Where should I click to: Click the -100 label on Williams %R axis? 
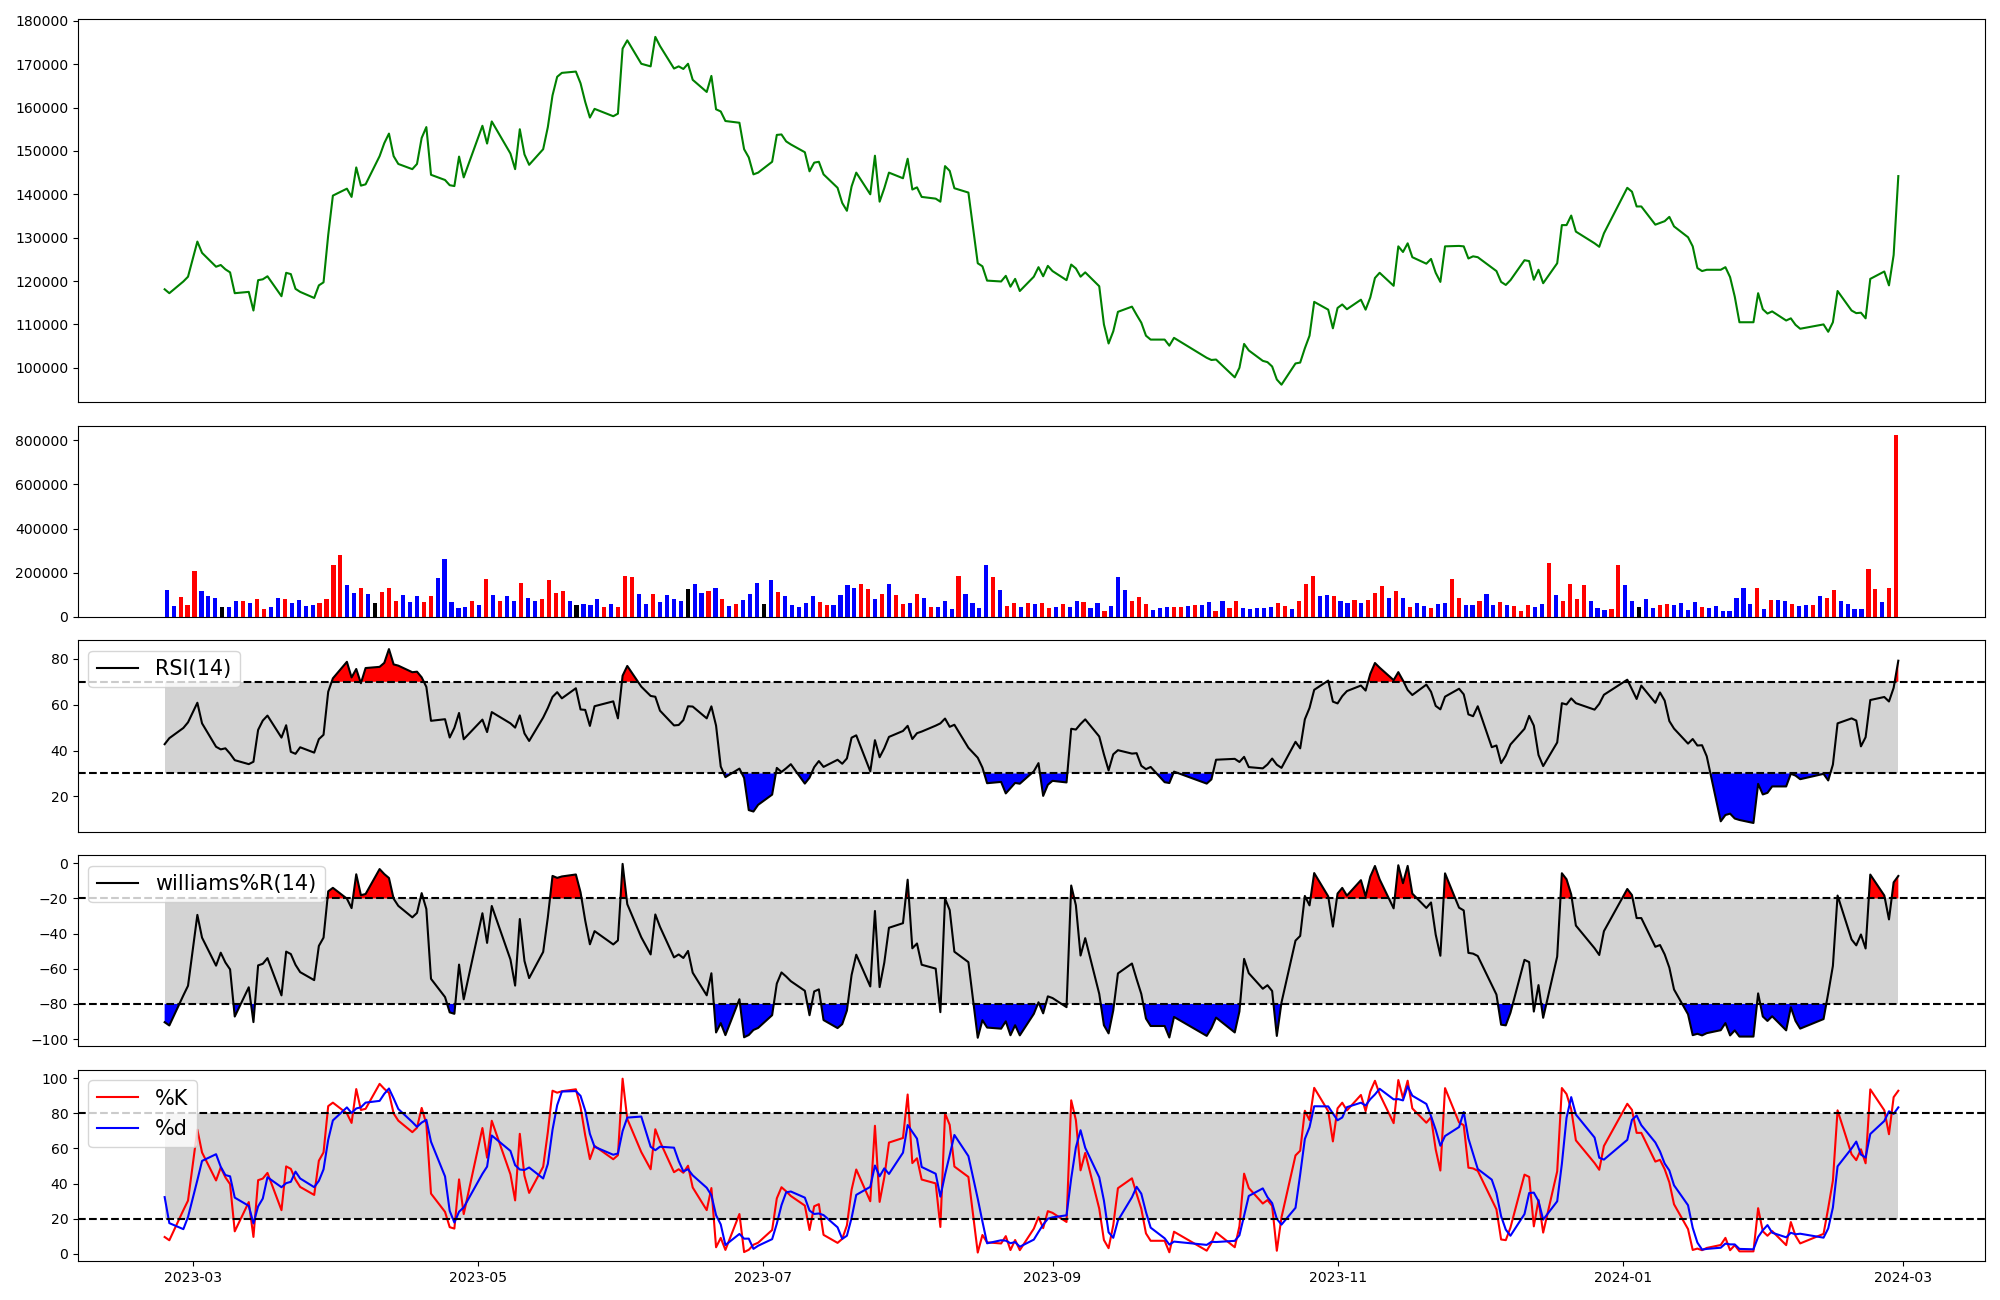(x=51, y=1040)
